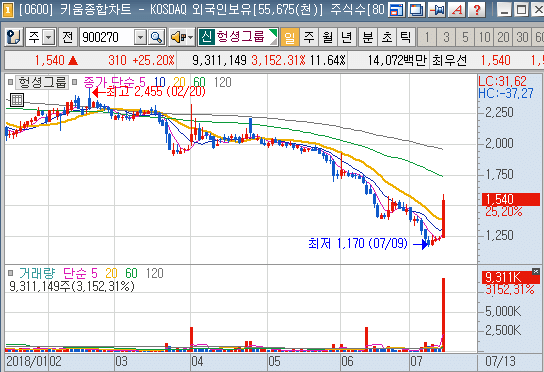Click the current price tag 1,540 on axis
The width and height of the screenshot is (544, 372).
511,199
